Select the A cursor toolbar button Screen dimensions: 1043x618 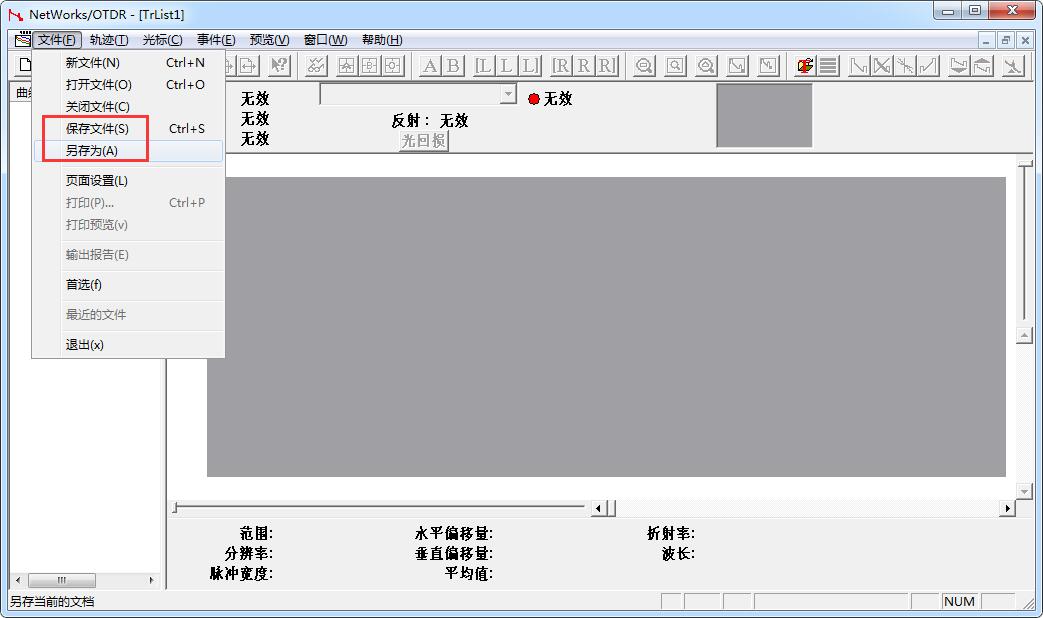click(430, 66)
